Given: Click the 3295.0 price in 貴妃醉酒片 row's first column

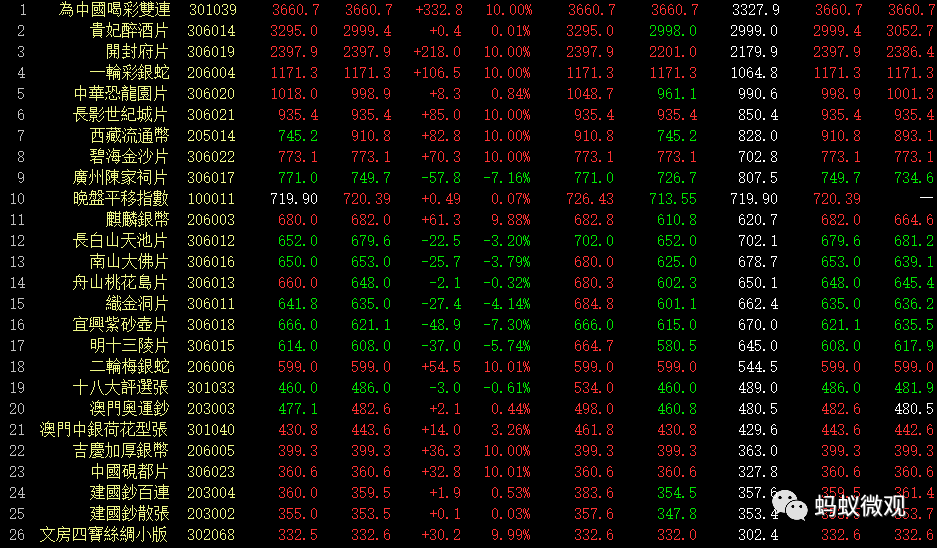Looking at the screenshot, I should (x=294, y=31).
